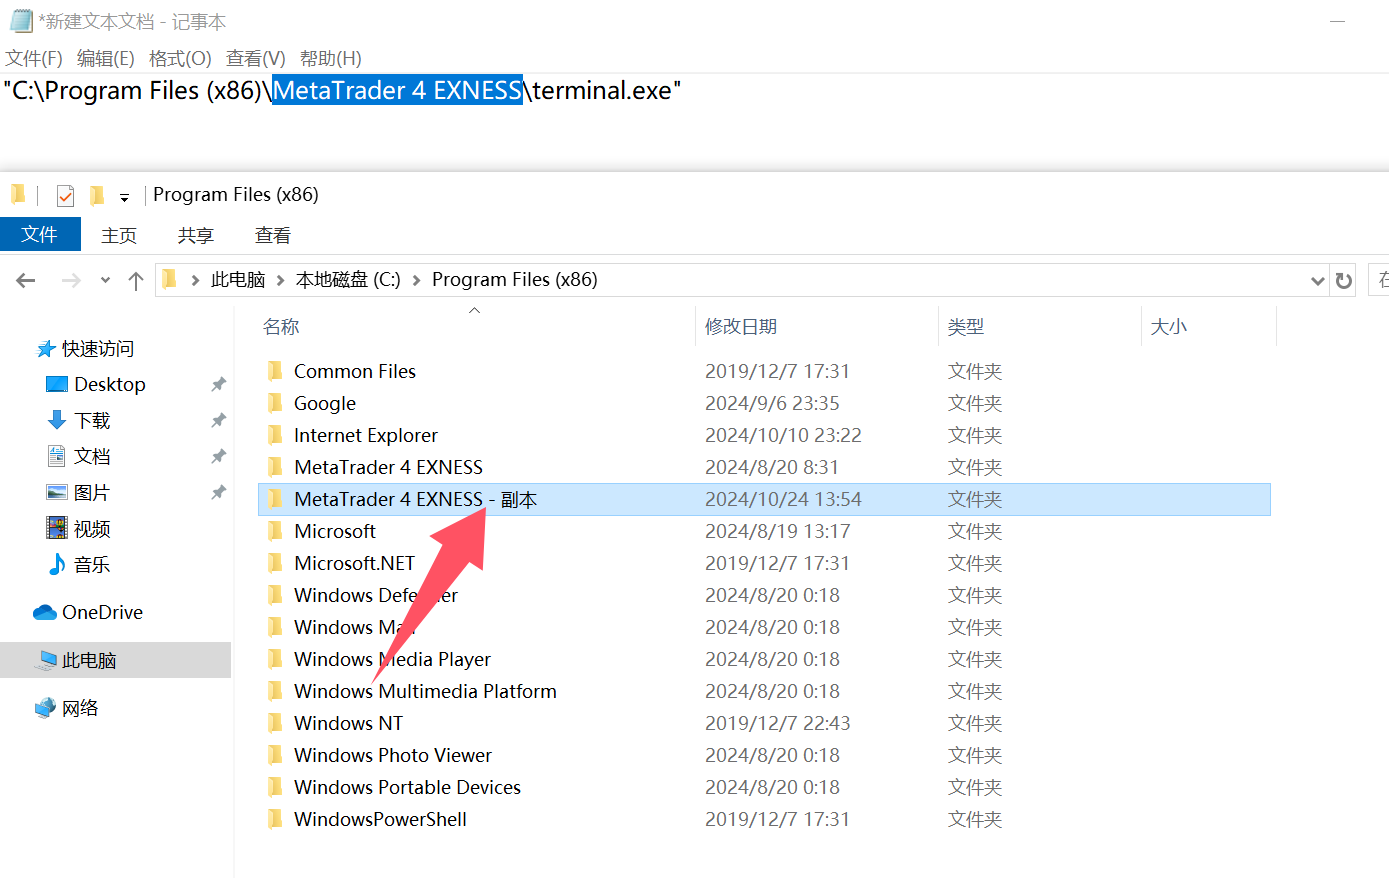Switch to the 共享 ribbon tab
The width and height of the screenshot is (1389, 878).
196,235
